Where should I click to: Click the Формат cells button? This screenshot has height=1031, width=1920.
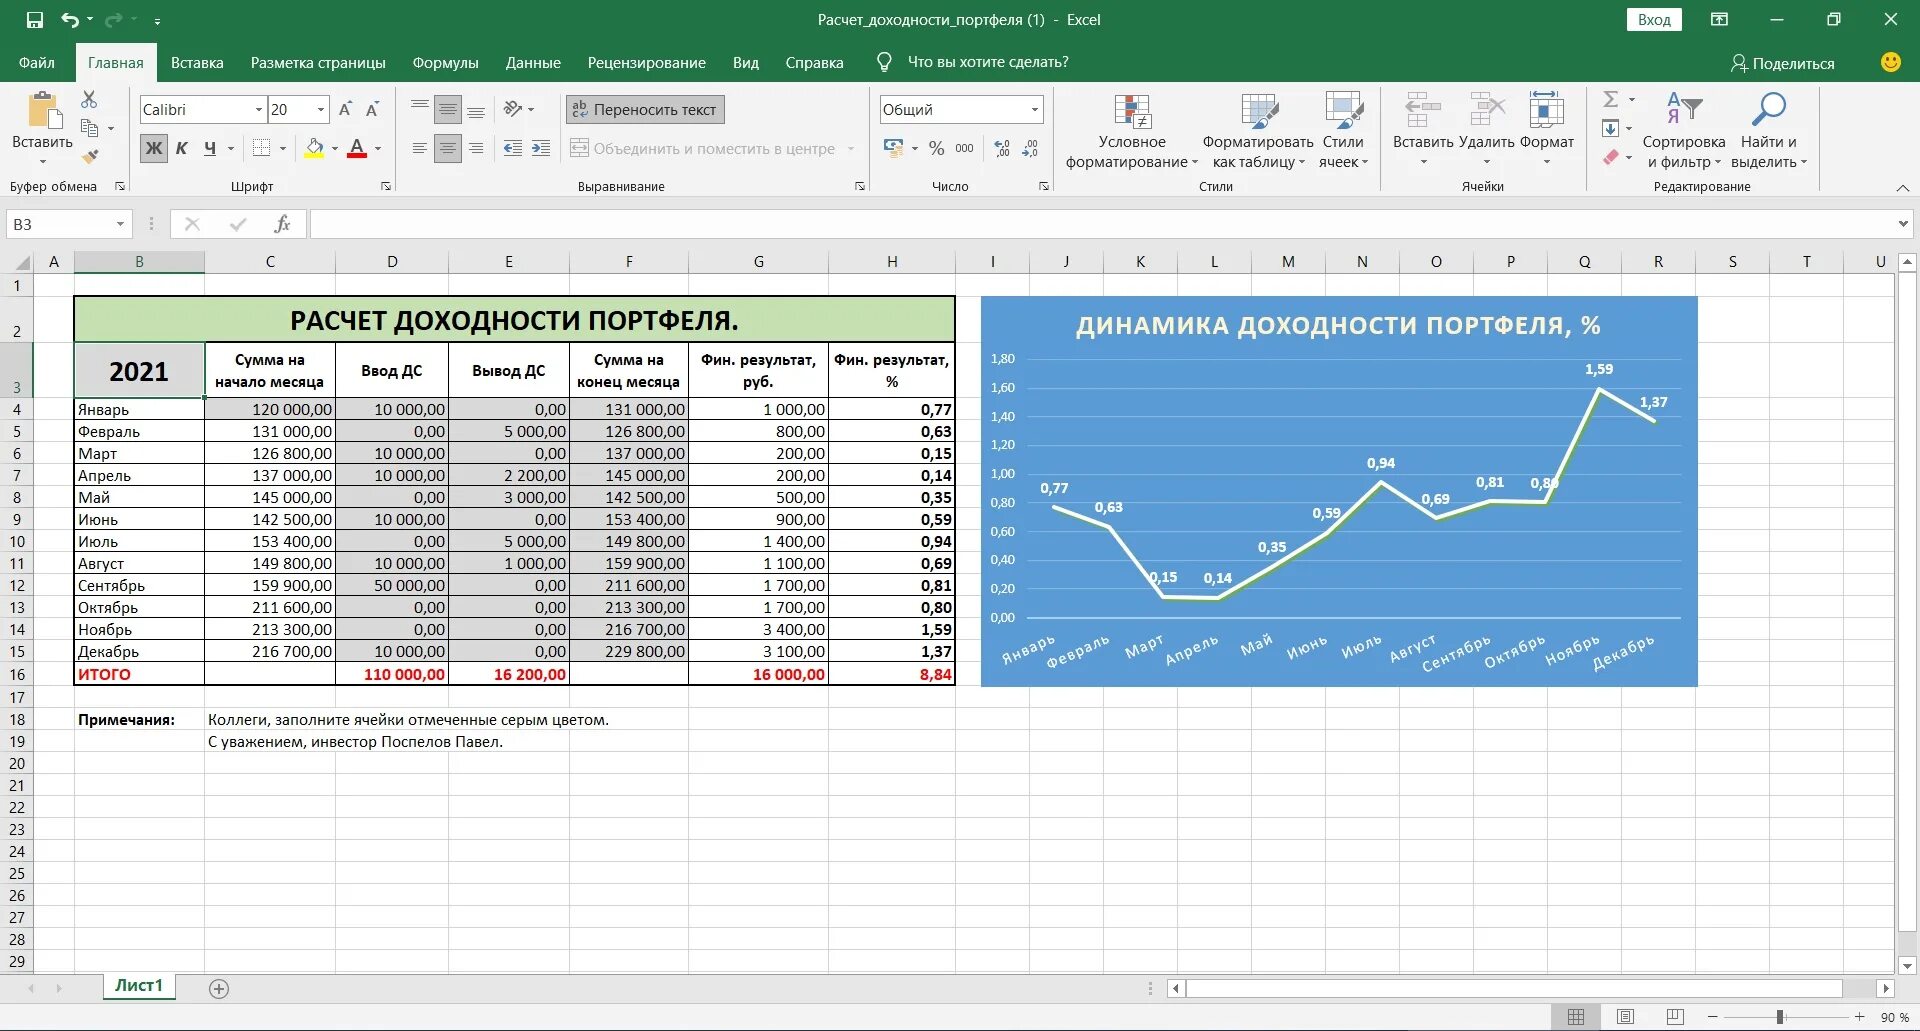pyautogui.click(x=1547, y=131)
